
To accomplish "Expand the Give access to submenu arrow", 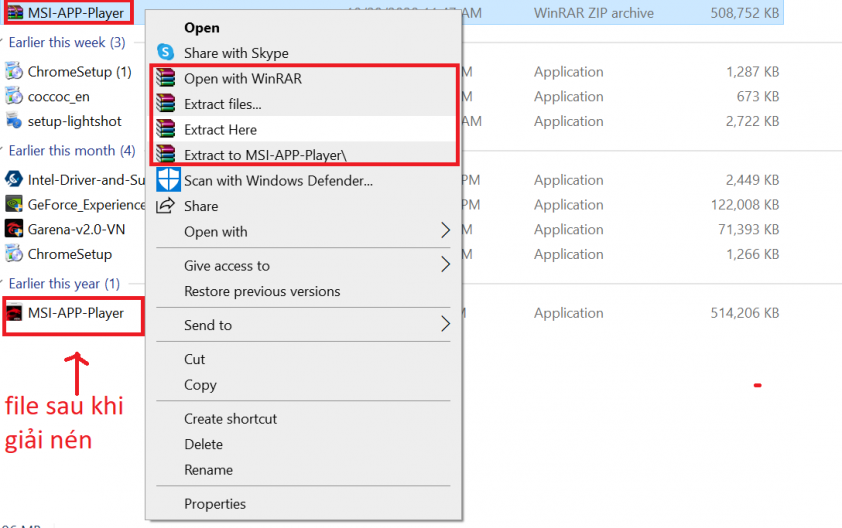I will point(445,264).
